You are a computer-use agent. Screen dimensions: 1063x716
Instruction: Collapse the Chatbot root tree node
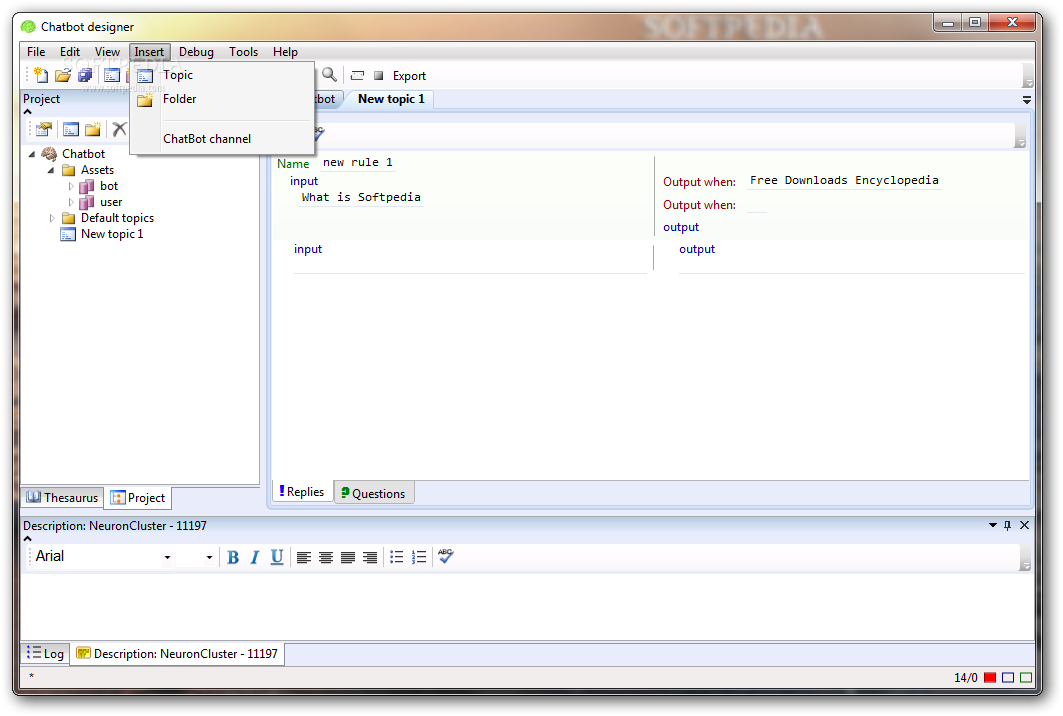(32, 155)
